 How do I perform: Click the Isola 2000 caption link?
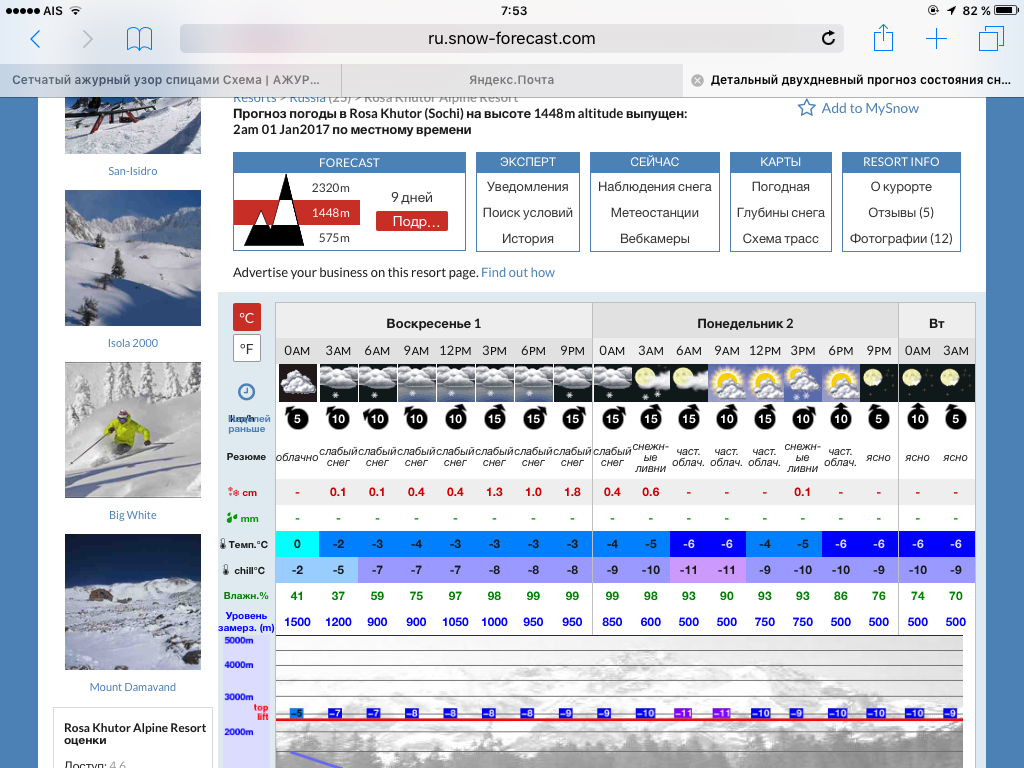point(133,343)
